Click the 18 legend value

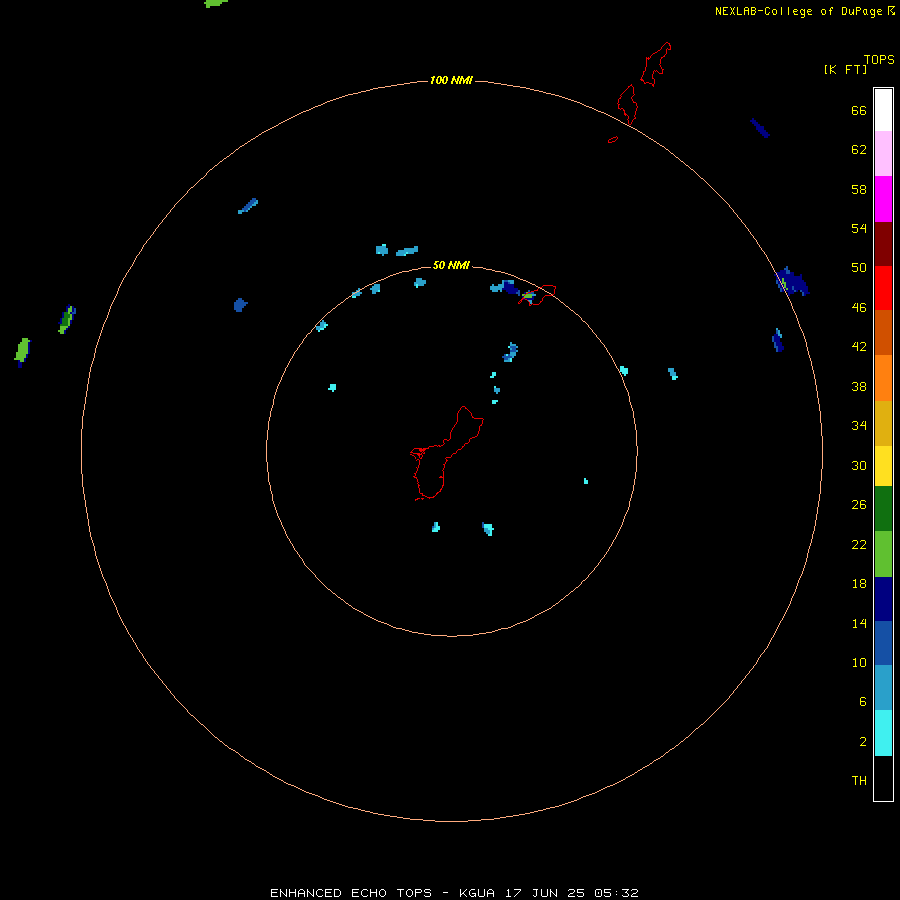pyautogui.click(x=859, y=584)
